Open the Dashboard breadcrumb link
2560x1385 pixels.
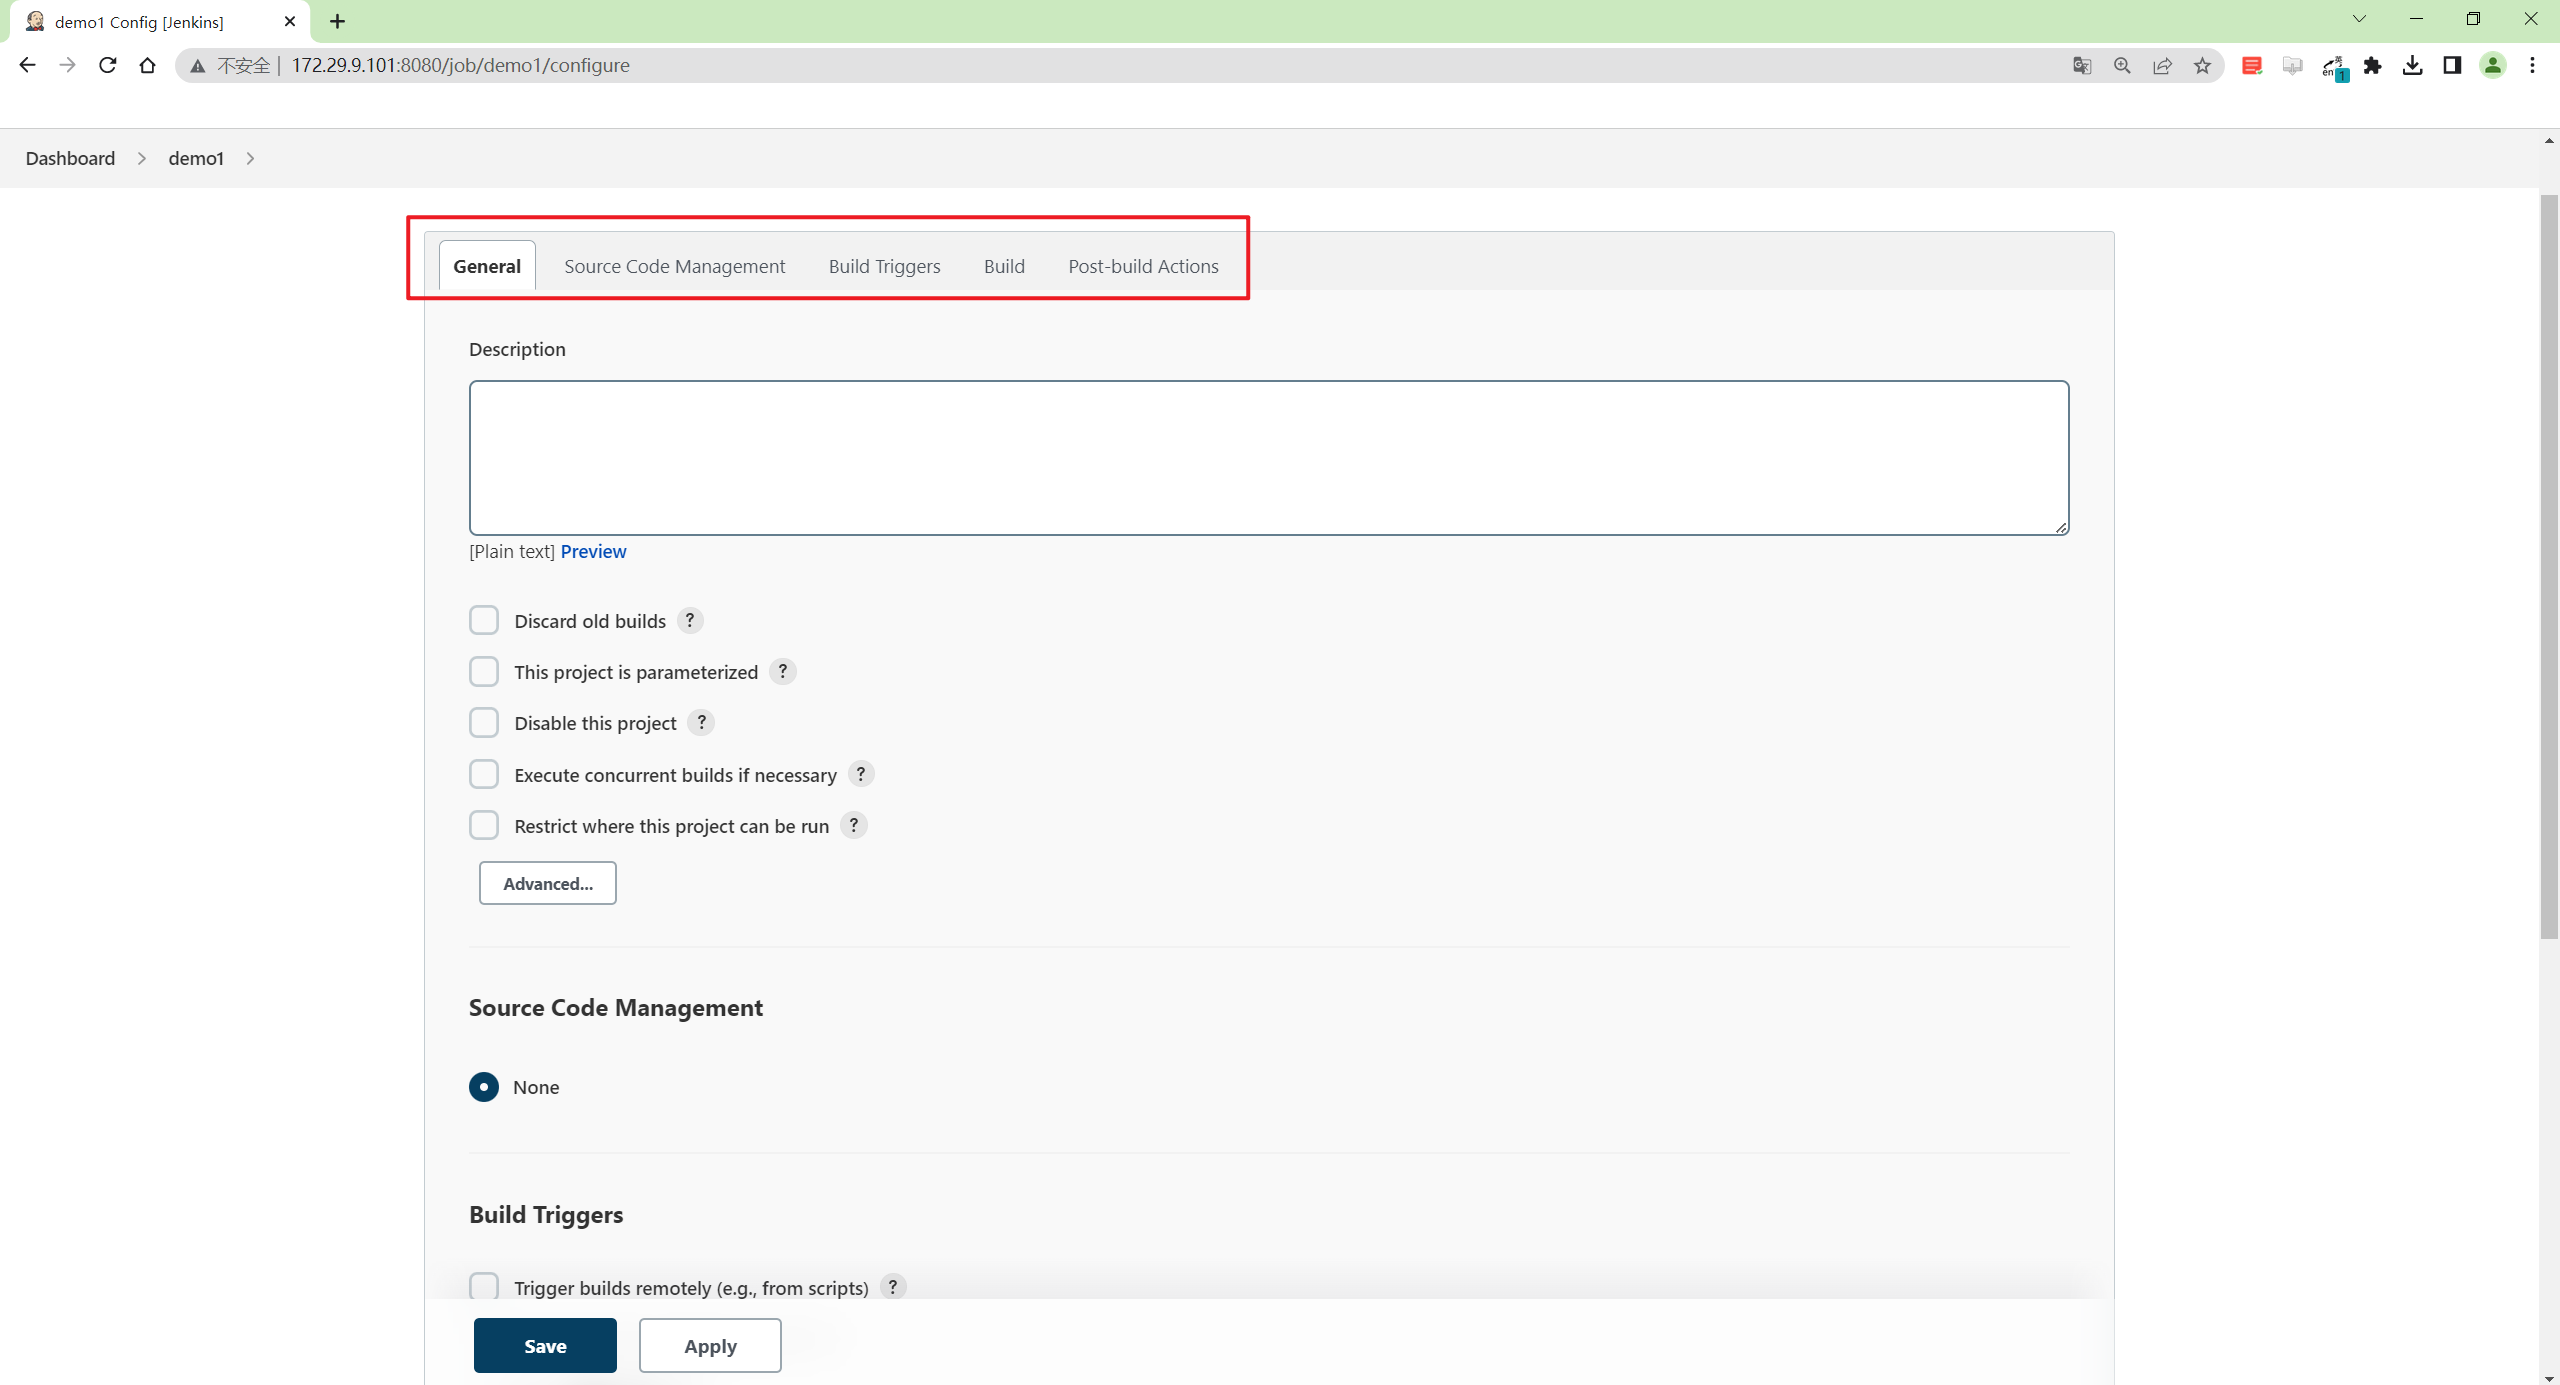(x=70, y=158)
